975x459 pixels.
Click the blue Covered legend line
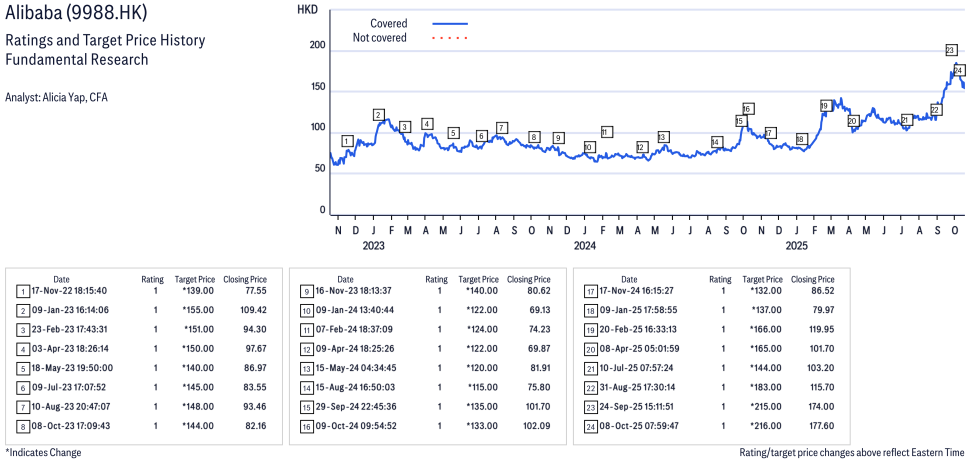click(450, 23)
